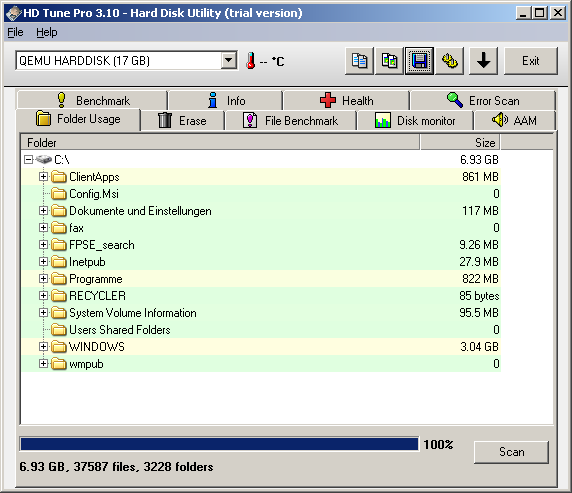
Task: Click the copy screenshot to clipboard icon
Action: pos(389,61)
